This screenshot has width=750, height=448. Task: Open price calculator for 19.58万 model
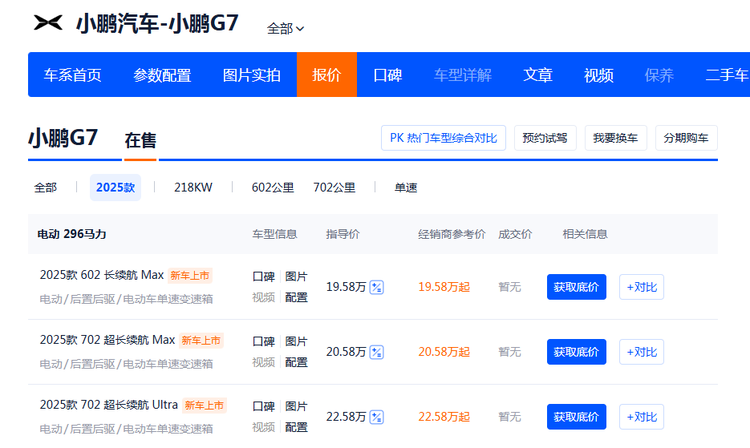click(377, 287)
